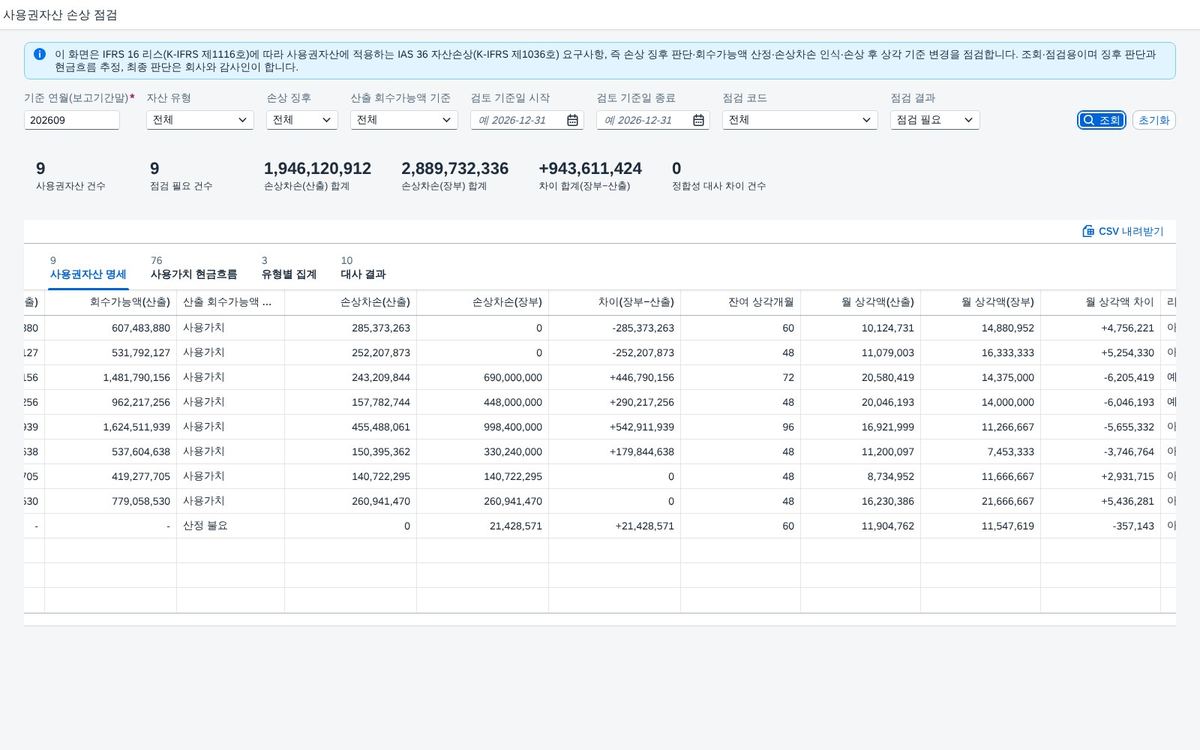This screenshot has height=750, width=1200.
Task: Click the 998,400,000 book impairment cell
Action: point(483,427)
